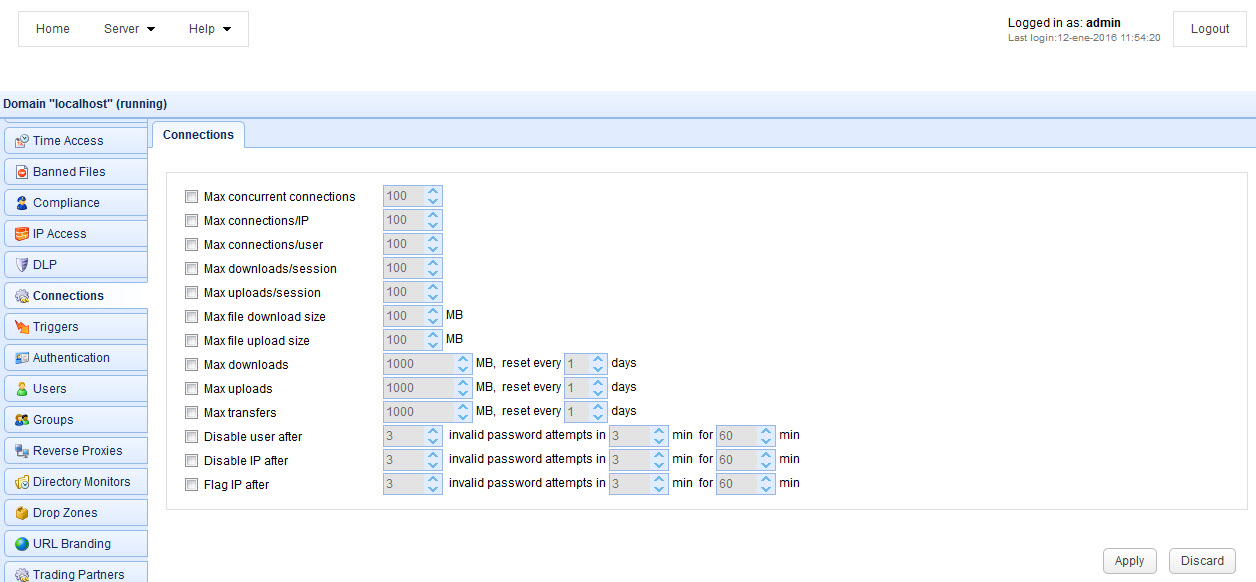The height and width of the screenshot is (582, 1256).
Task: Click the Users sidebar icon
Action: 20,388
